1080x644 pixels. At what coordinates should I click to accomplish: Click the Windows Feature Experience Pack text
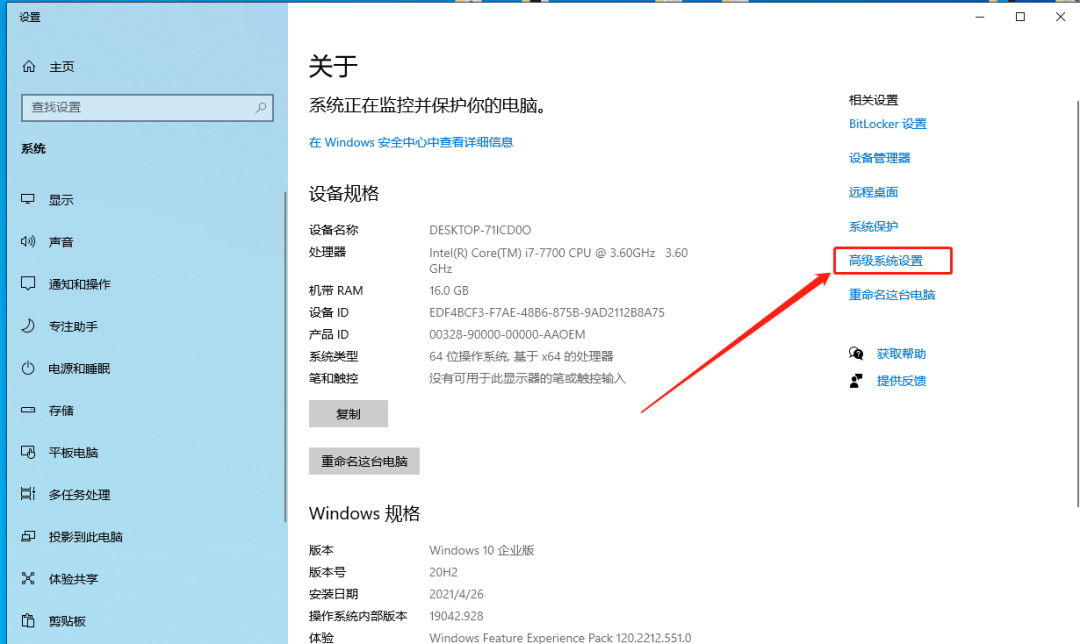click(560, 638)
